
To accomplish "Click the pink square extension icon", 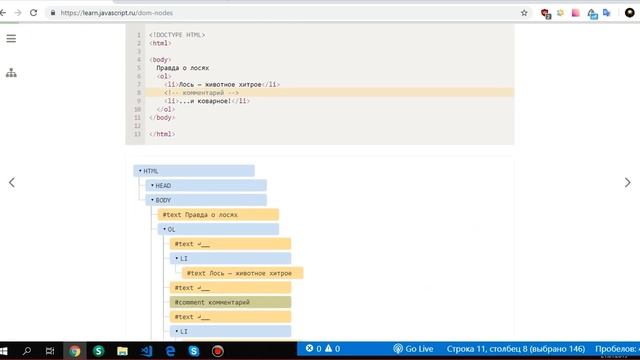I will tap(576, 13).
